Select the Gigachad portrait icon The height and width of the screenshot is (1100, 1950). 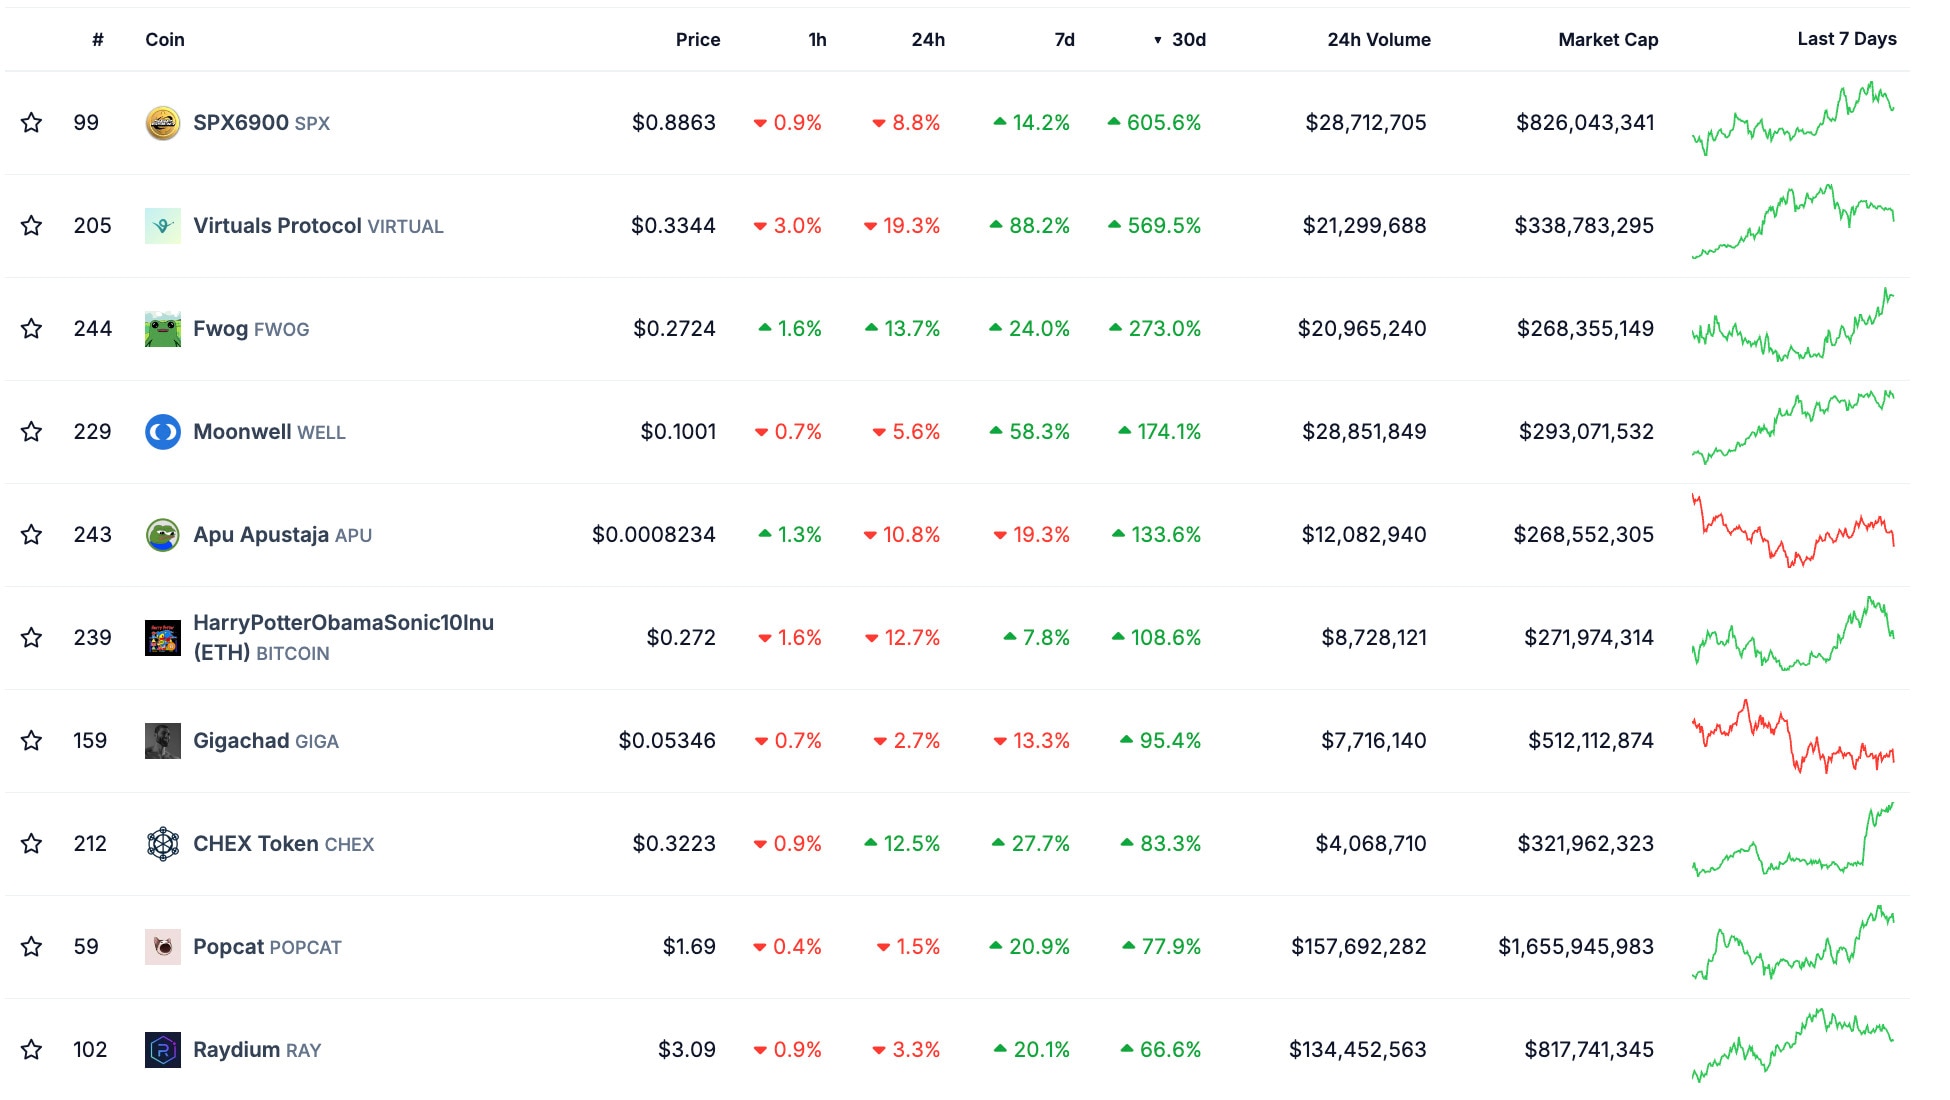point(163,741)
